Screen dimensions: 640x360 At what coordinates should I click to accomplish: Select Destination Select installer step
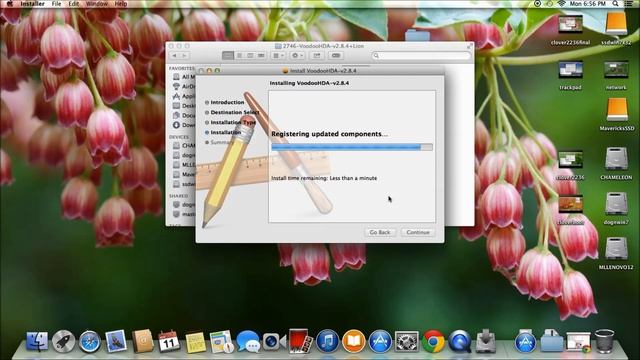[x=234, y=112]
